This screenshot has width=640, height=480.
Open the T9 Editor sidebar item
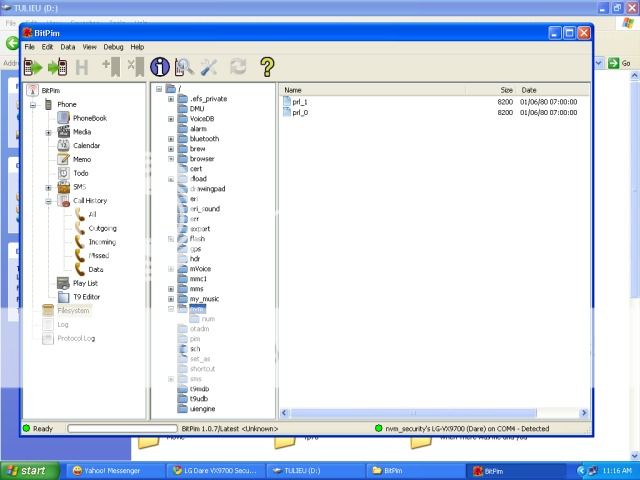pos(85,297)
